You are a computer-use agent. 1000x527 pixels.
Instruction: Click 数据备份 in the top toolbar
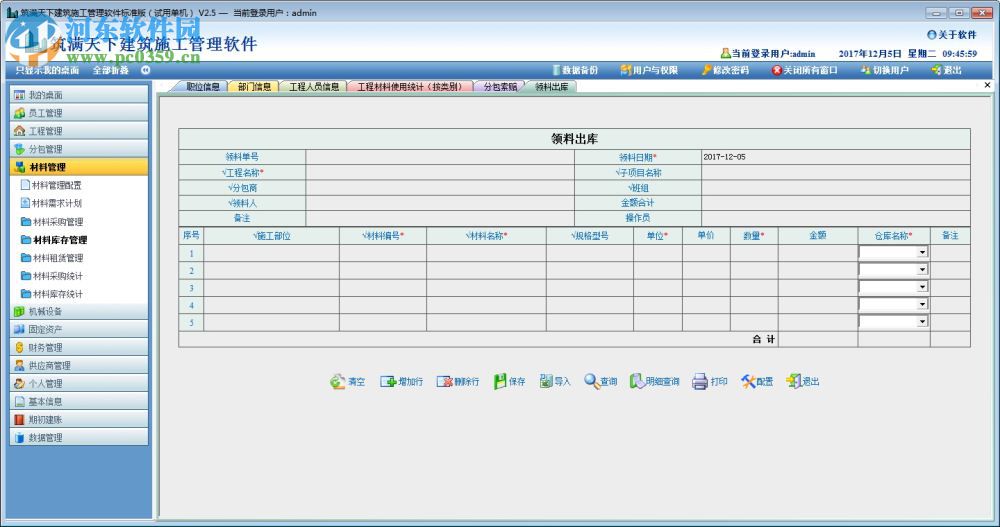pos(575,70)
